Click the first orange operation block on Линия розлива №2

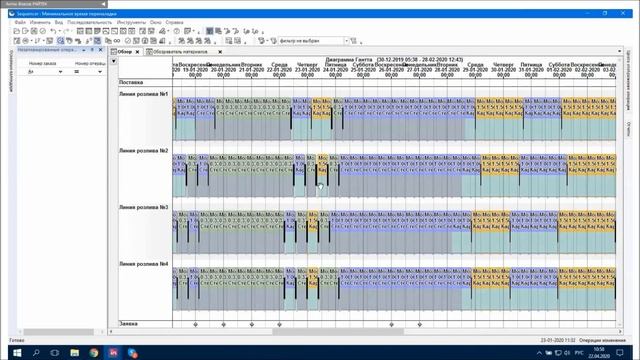coord(322,165)
